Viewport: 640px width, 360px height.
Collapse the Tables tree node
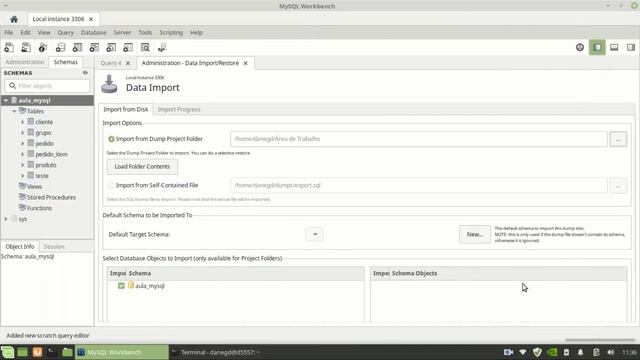[14, 111]
